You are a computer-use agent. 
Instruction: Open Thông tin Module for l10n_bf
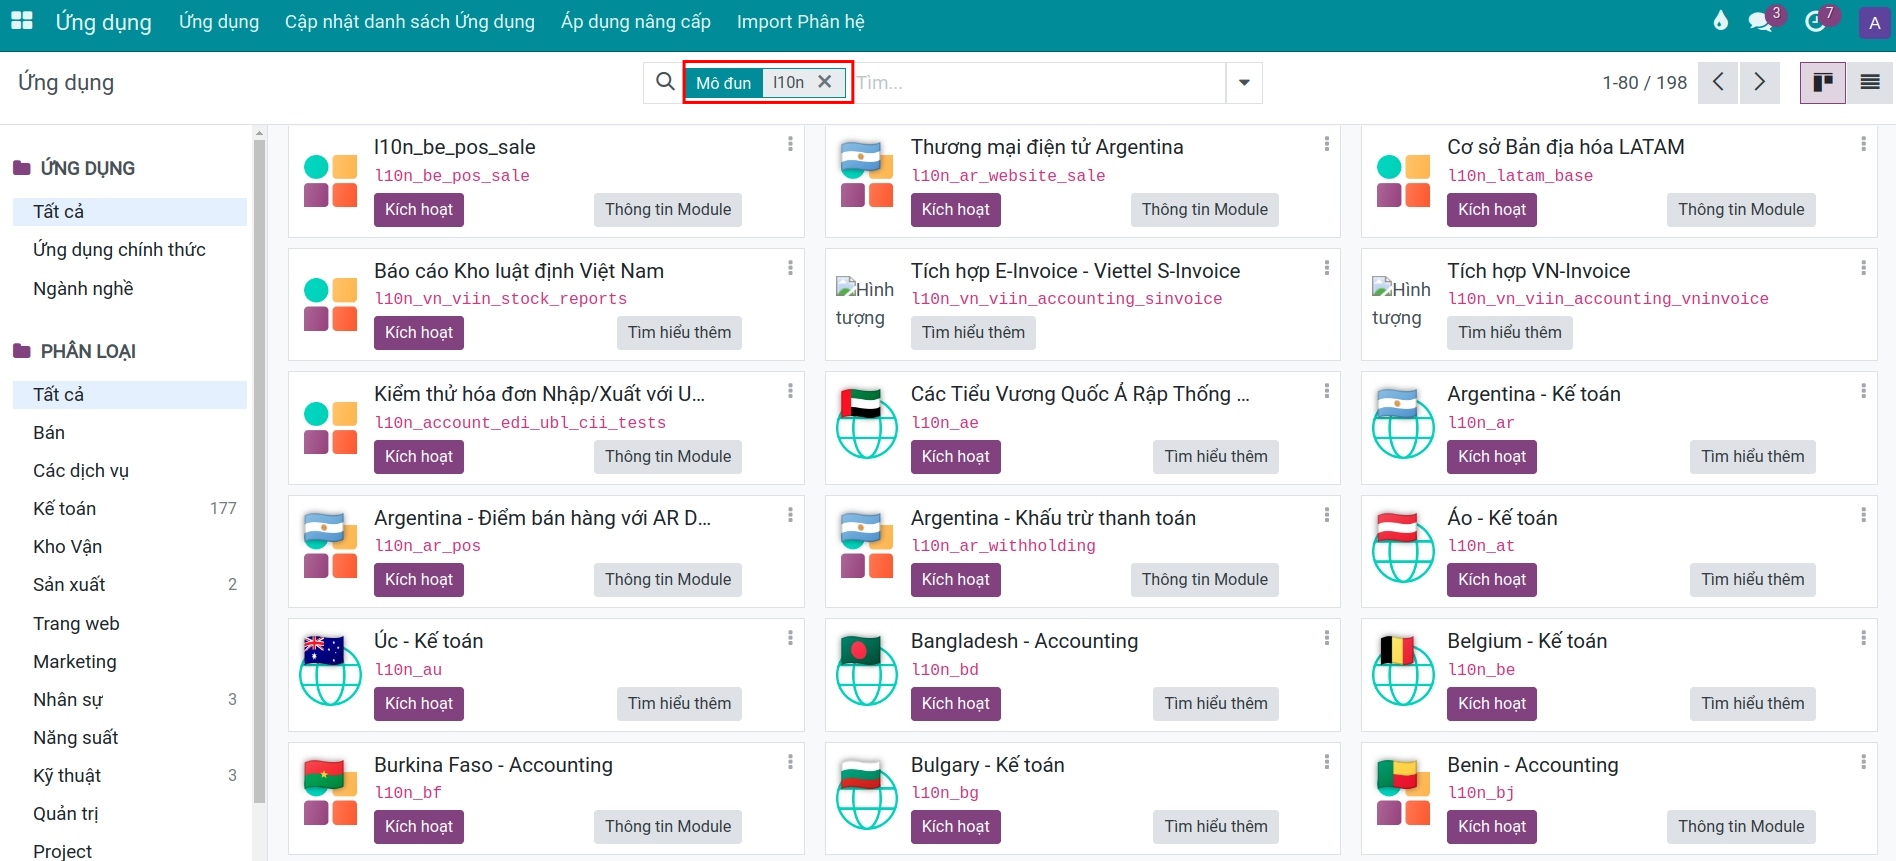point(668,826)
